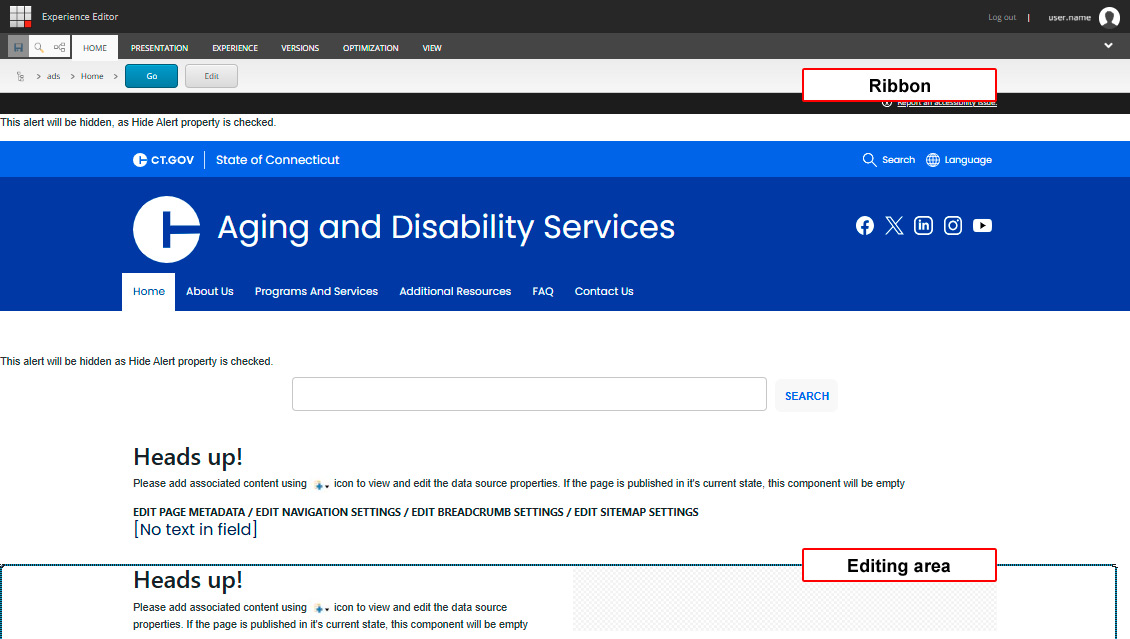Switch to the PRESENTATION ribbon tab

159,47
